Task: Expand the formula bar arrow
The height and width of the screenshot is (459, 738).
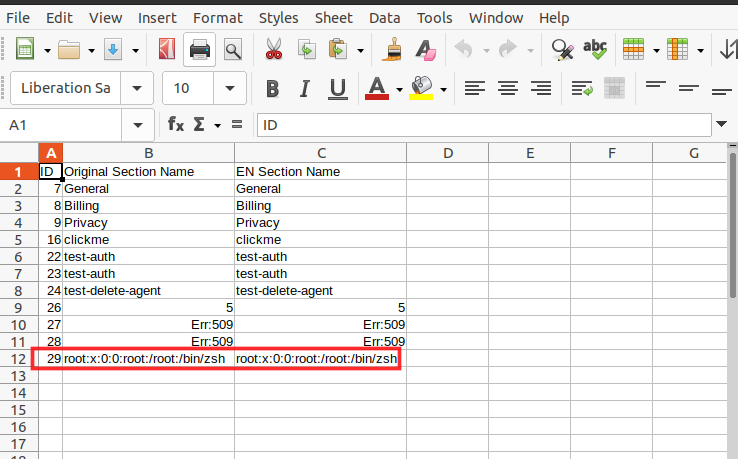Action: coord(721,124)
